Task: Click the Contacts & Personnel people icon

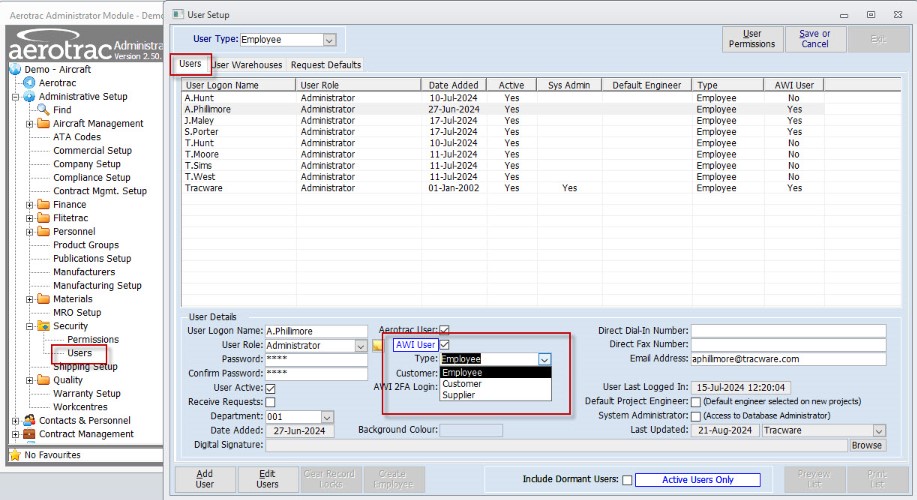Action: [x=29, y=420]
